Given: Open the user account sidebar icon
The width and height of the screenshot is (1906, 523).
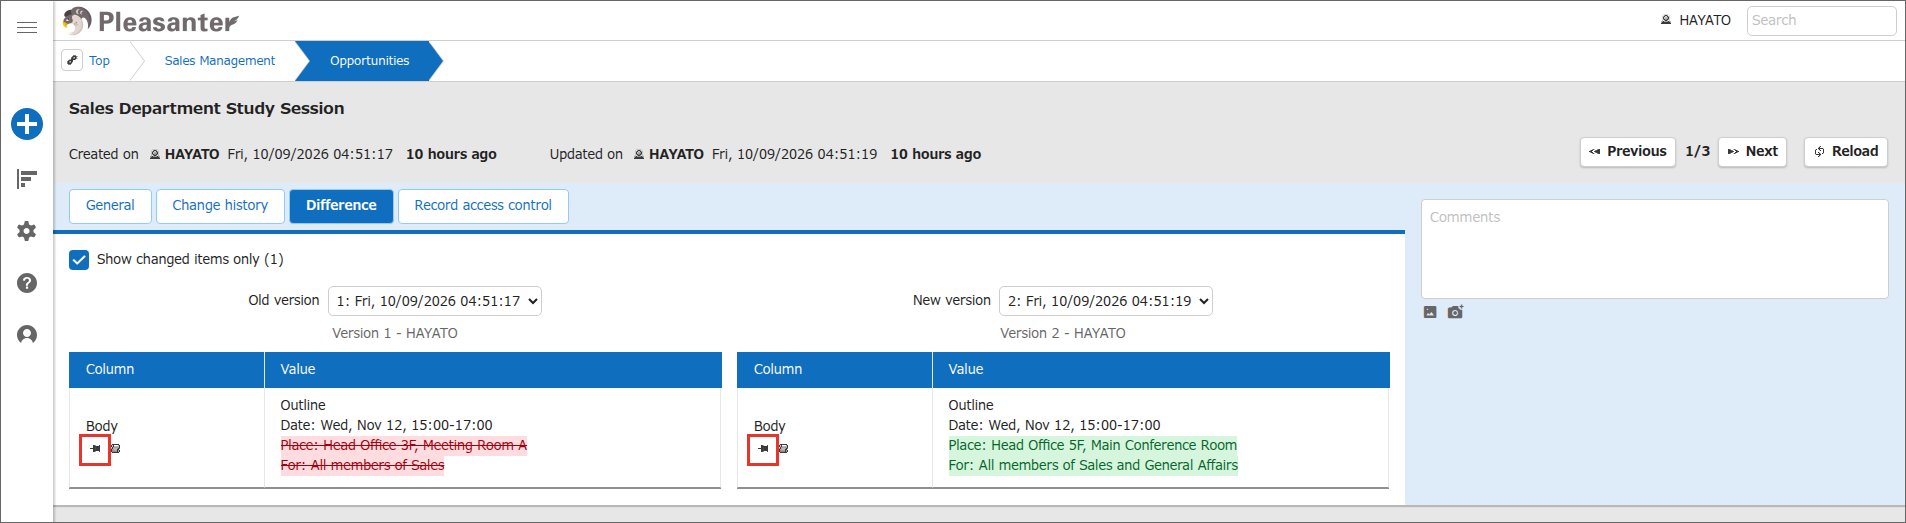Looking at the screenshot, I should 27,334.
